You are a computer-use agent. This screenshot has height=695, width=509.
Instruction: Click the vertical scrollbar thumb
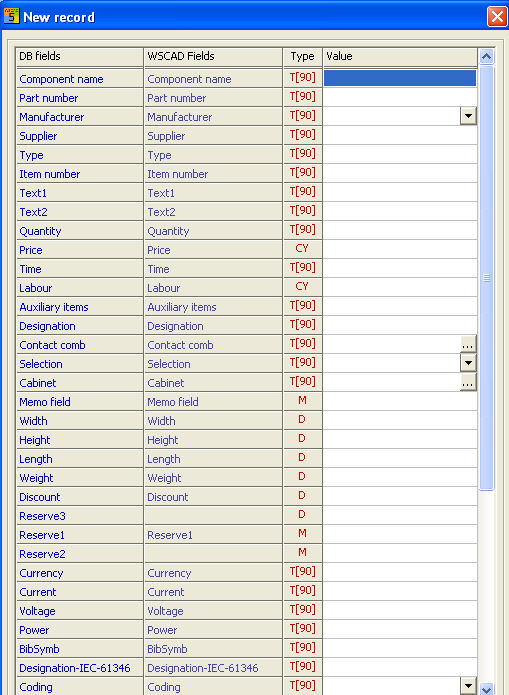487,278
